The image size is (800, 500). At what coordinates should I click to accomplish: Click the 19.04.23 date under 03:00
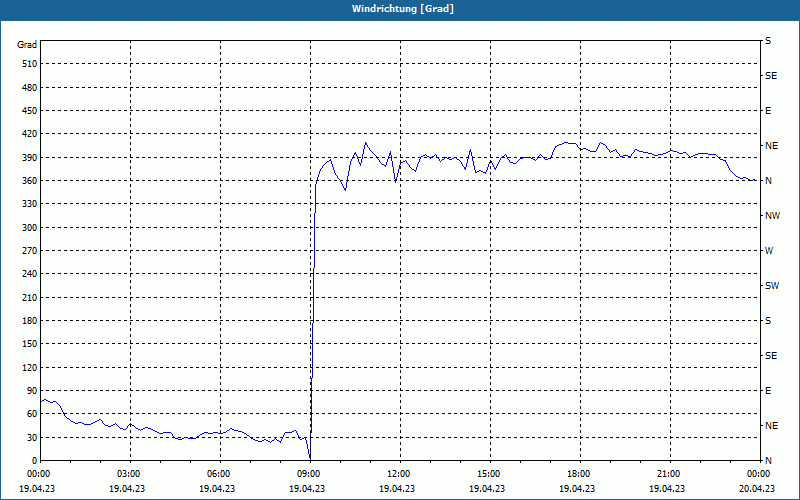[127, 488]
